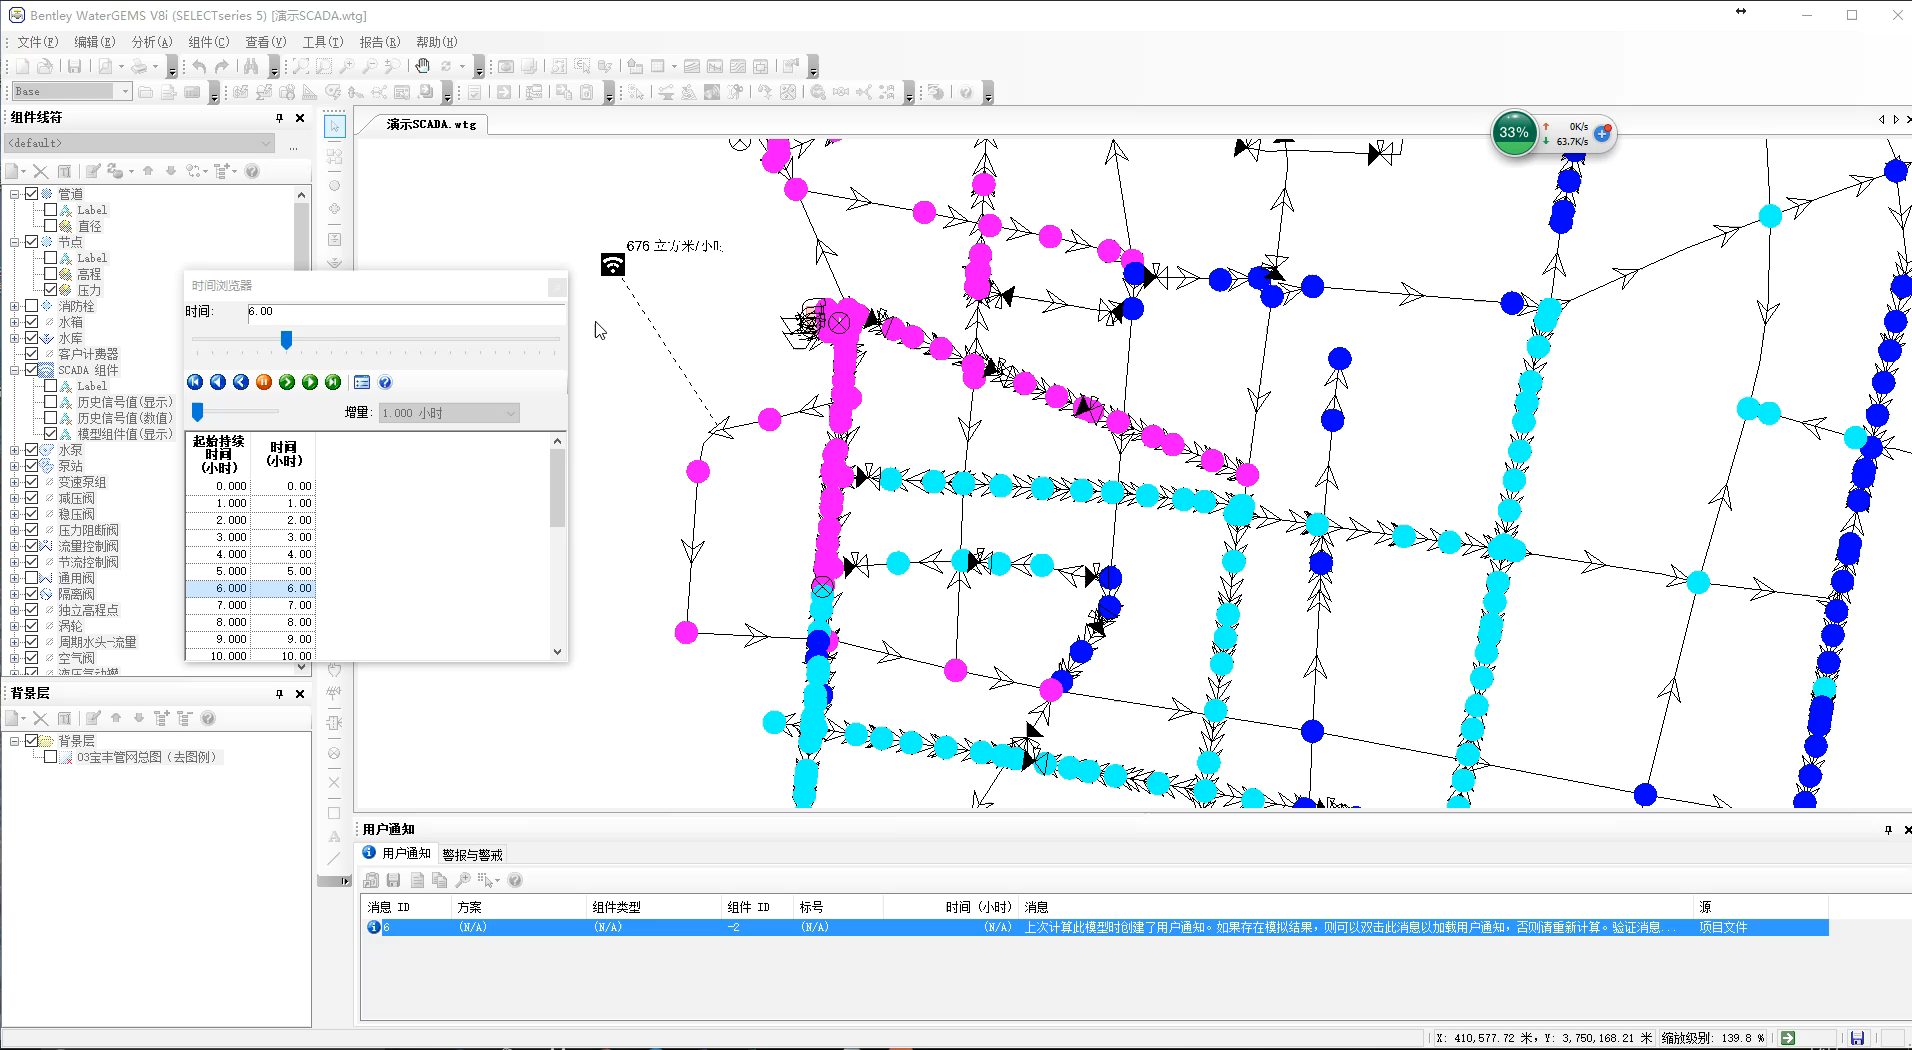Viewport: 1912px width, 1050px height.
Task: Open the 工具(T) menu
Action: pyautogui.click(x=322, y=42)
